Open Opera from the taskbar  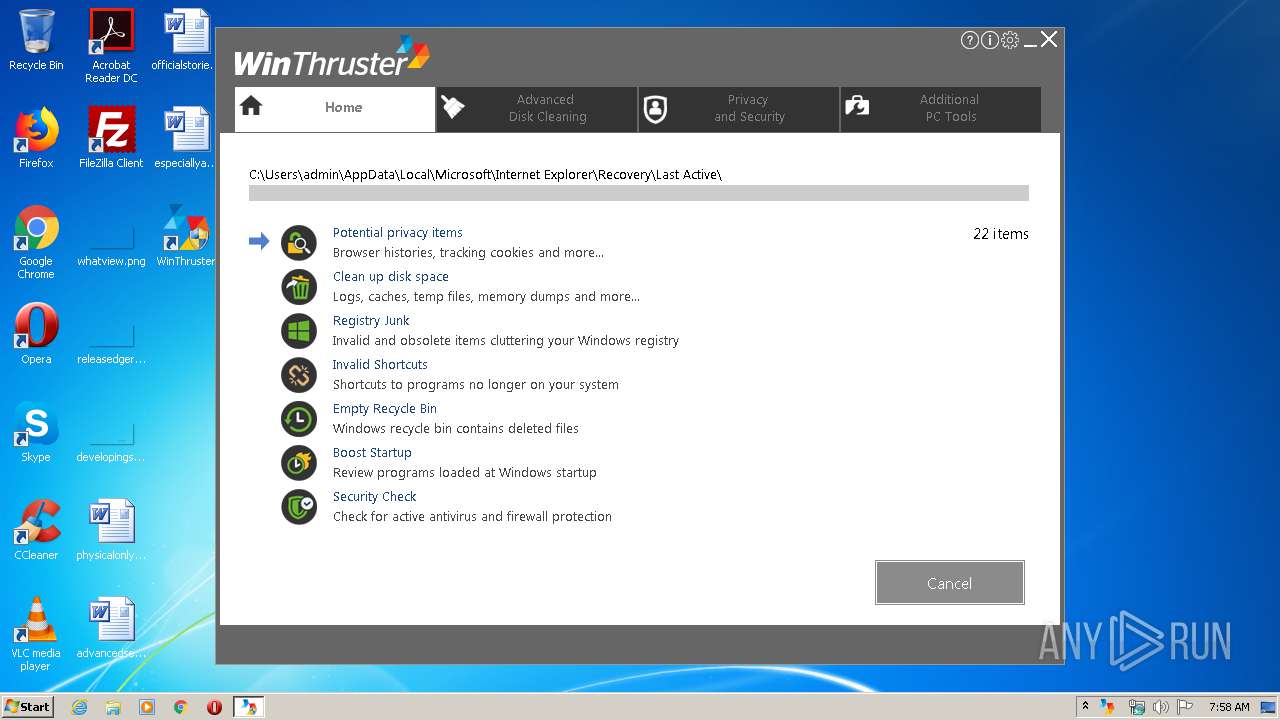[x=214, y=707]
